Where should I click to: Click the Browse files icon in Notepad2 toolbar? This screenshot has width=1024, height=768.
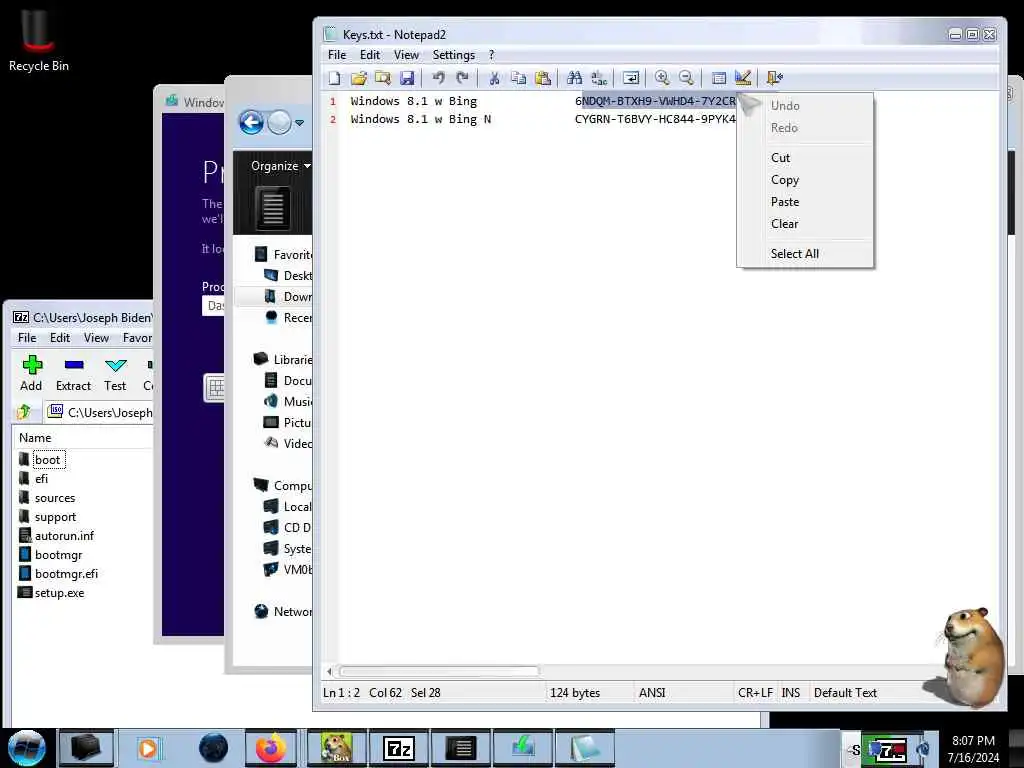383,78
